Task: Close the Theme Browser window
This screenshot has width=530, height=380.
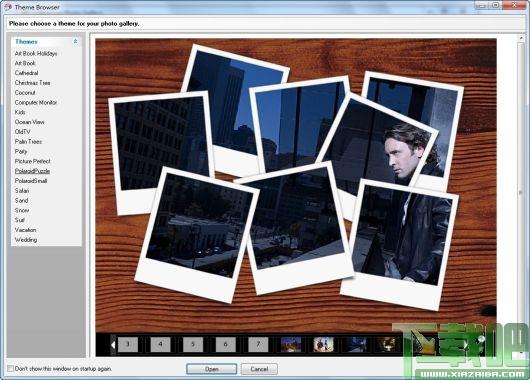Action: coord(514,5)
